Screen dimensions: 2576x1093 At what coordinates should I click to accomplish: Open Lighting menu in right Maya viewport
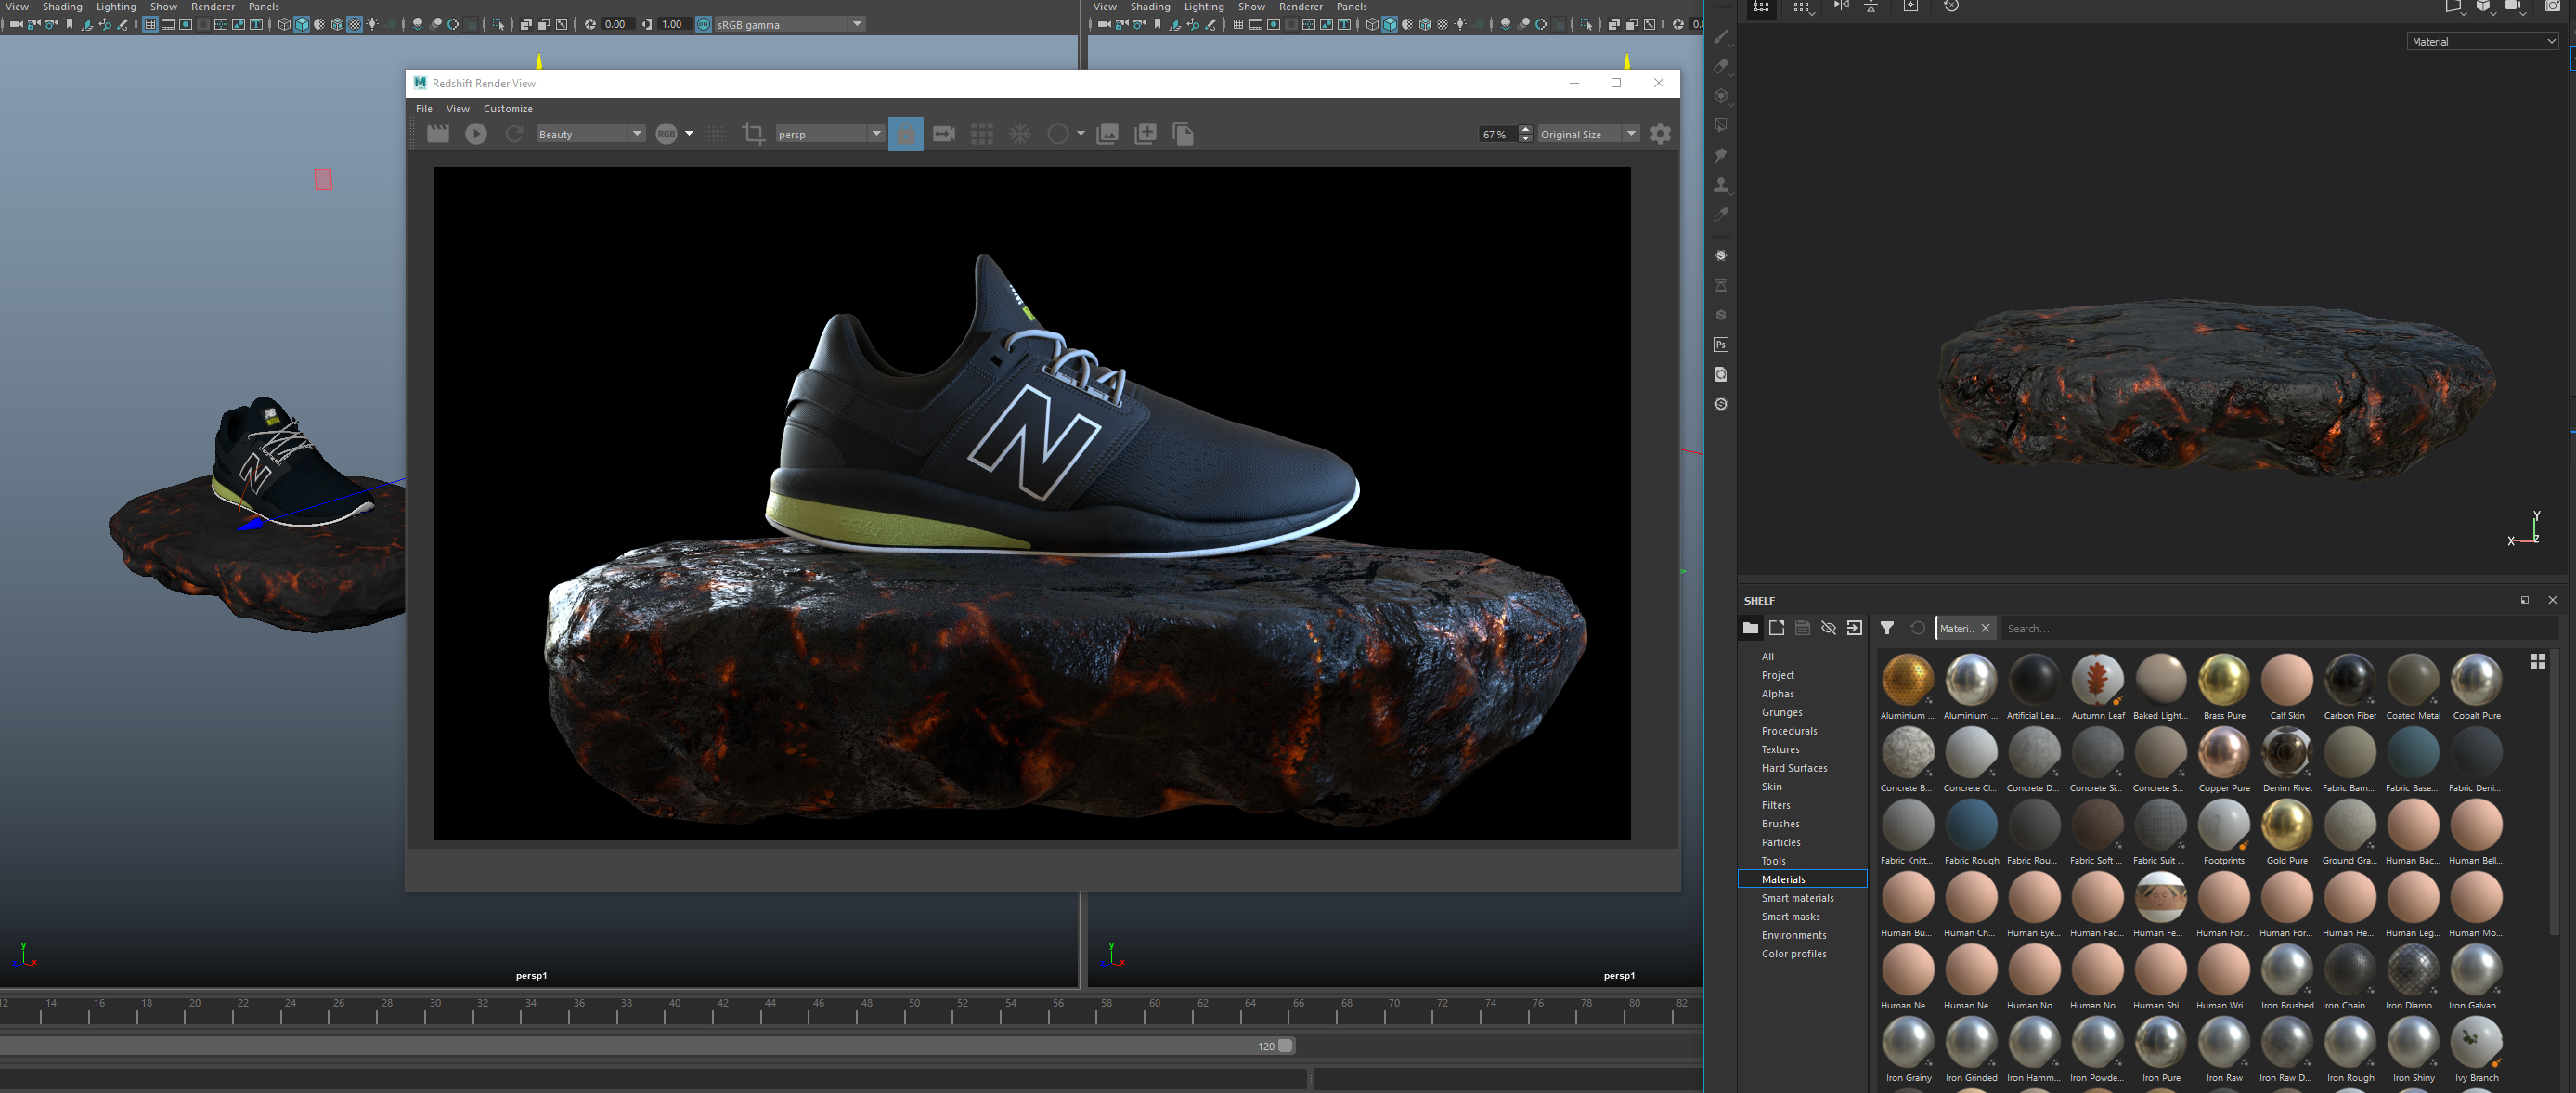coord(1204,7)
